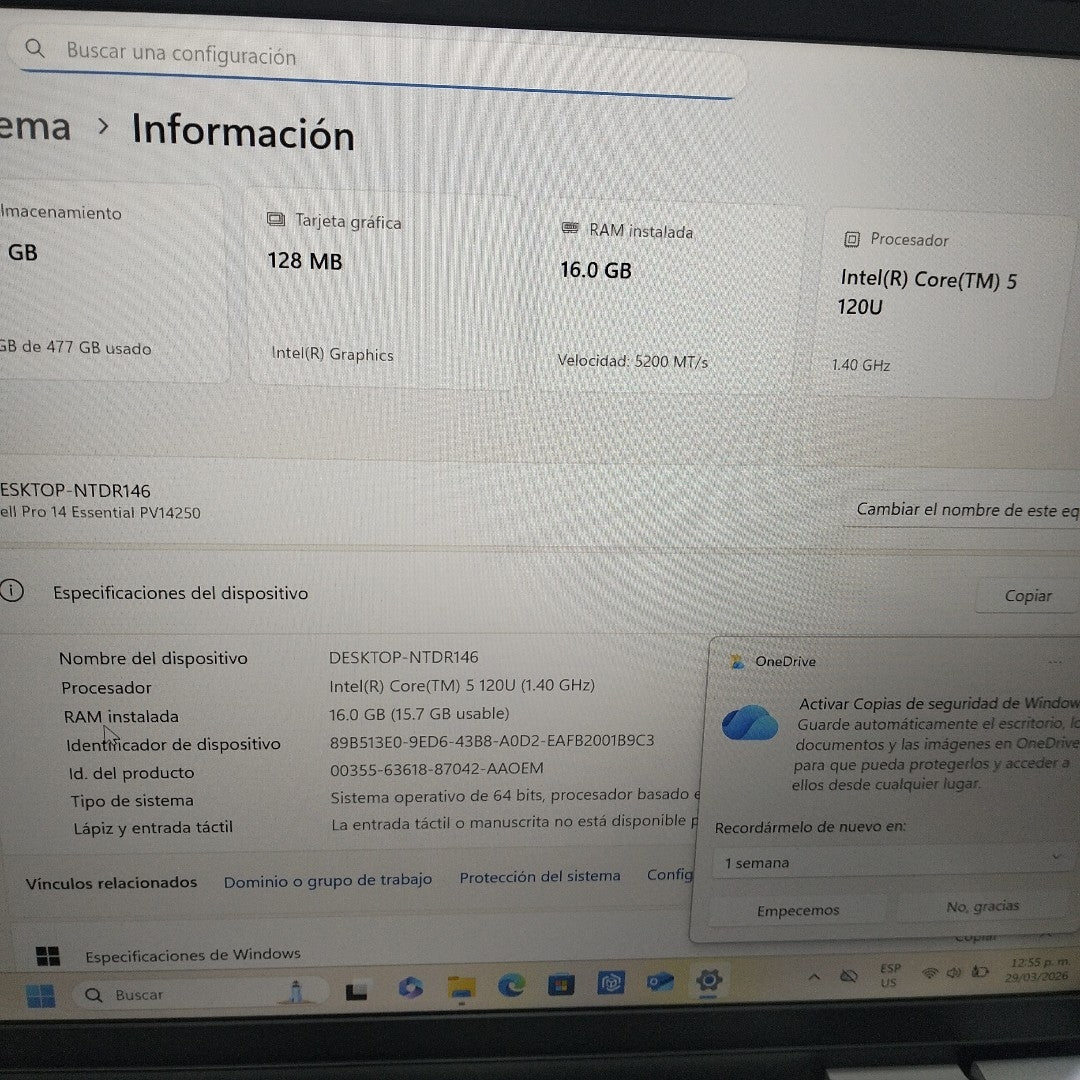
Task: Expand the OneDrive notification options menu
Action: 1055,660
